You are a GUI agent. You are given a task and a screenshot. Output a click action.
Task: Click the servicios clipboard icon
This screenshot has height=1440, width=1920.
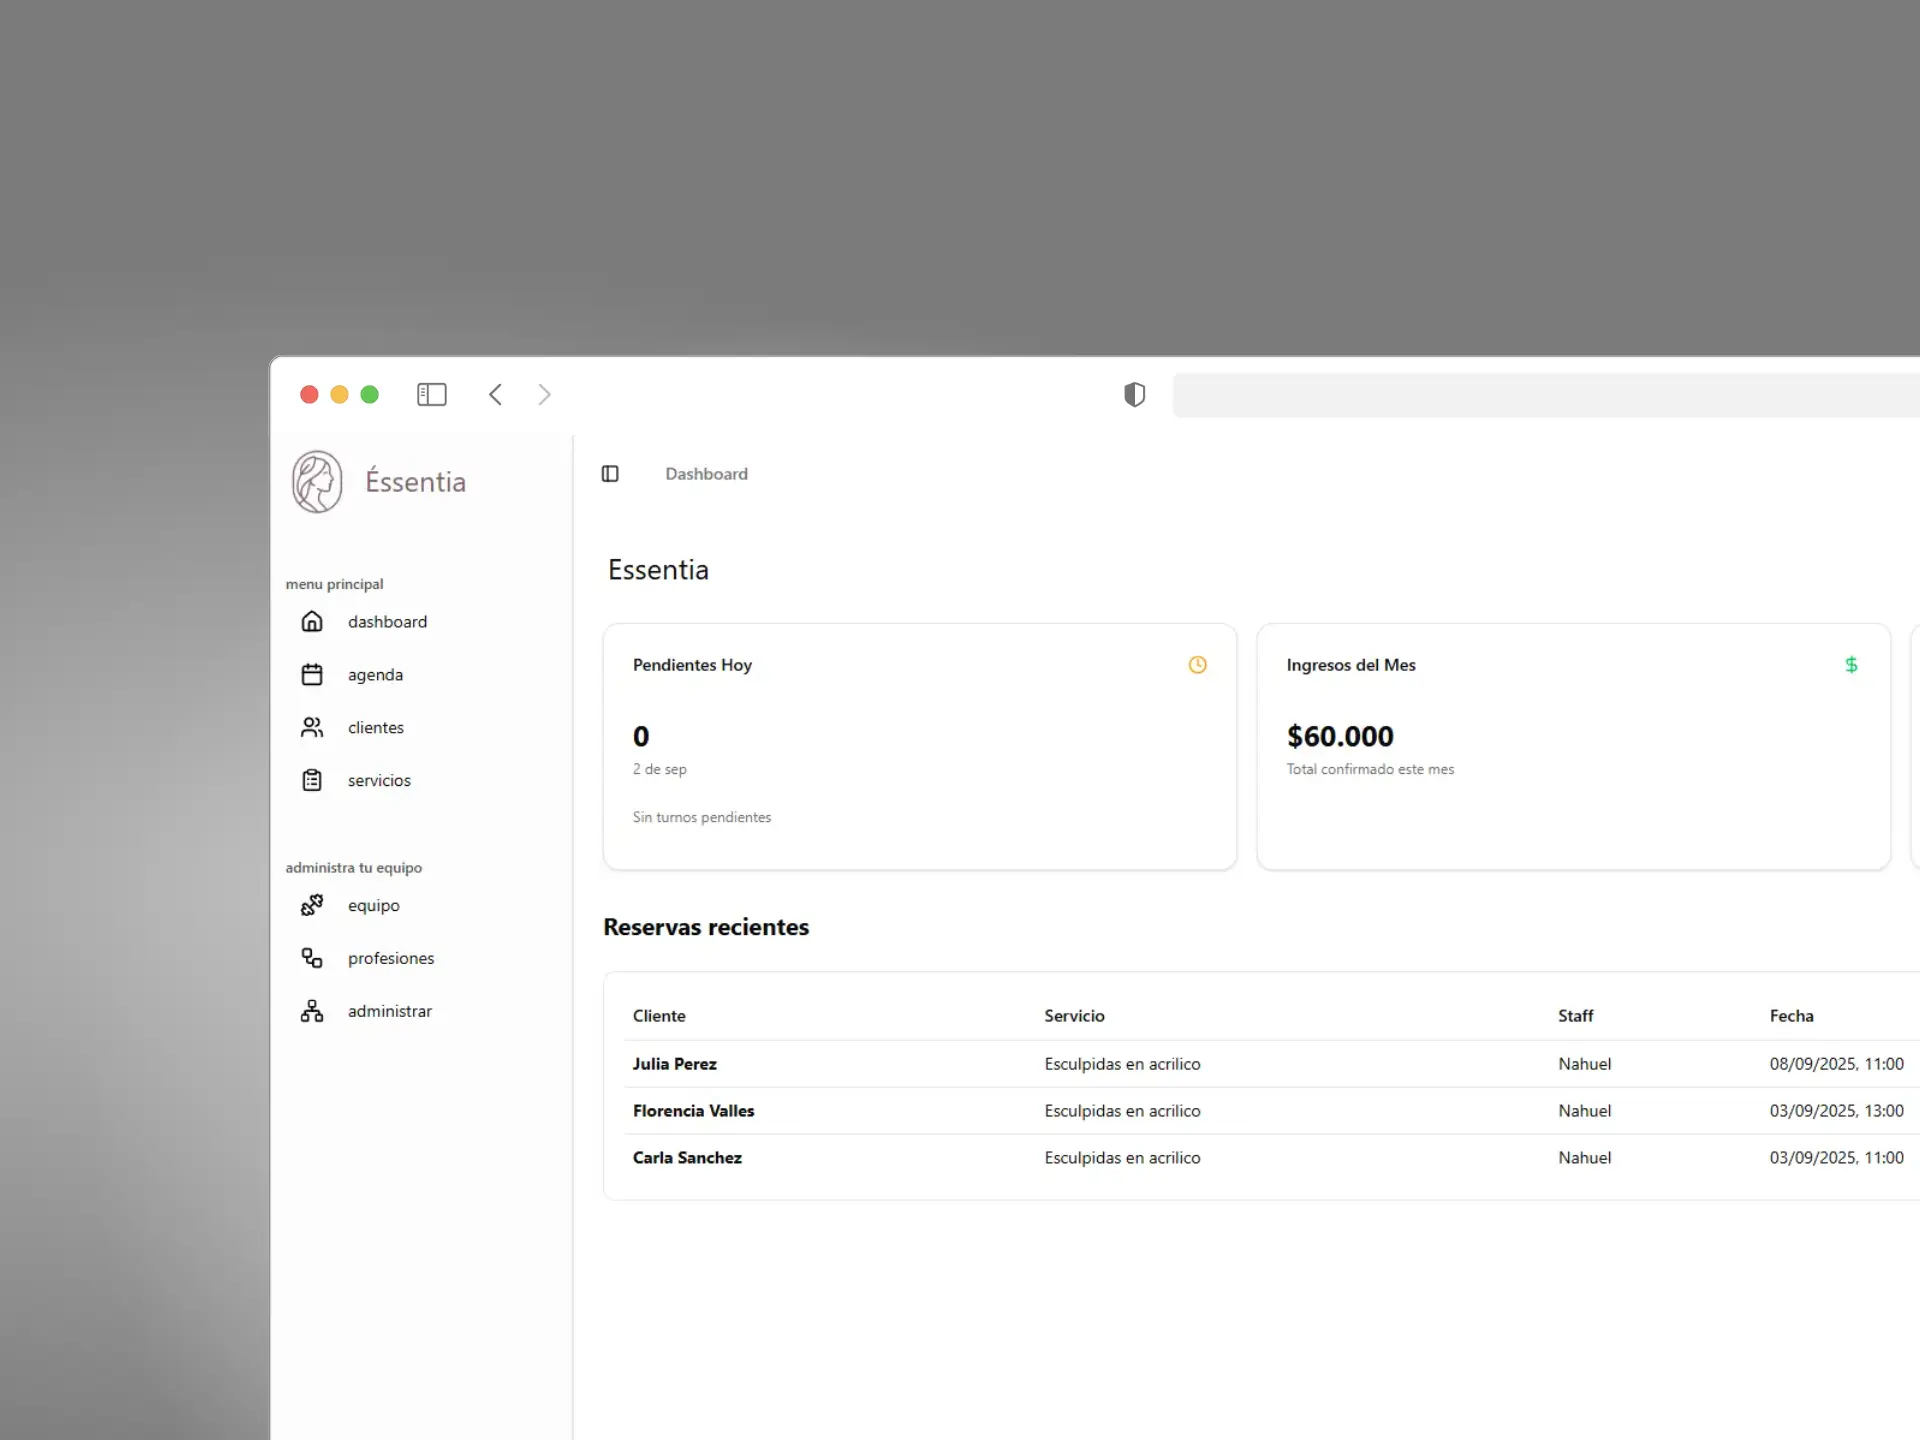click(312, 780)
